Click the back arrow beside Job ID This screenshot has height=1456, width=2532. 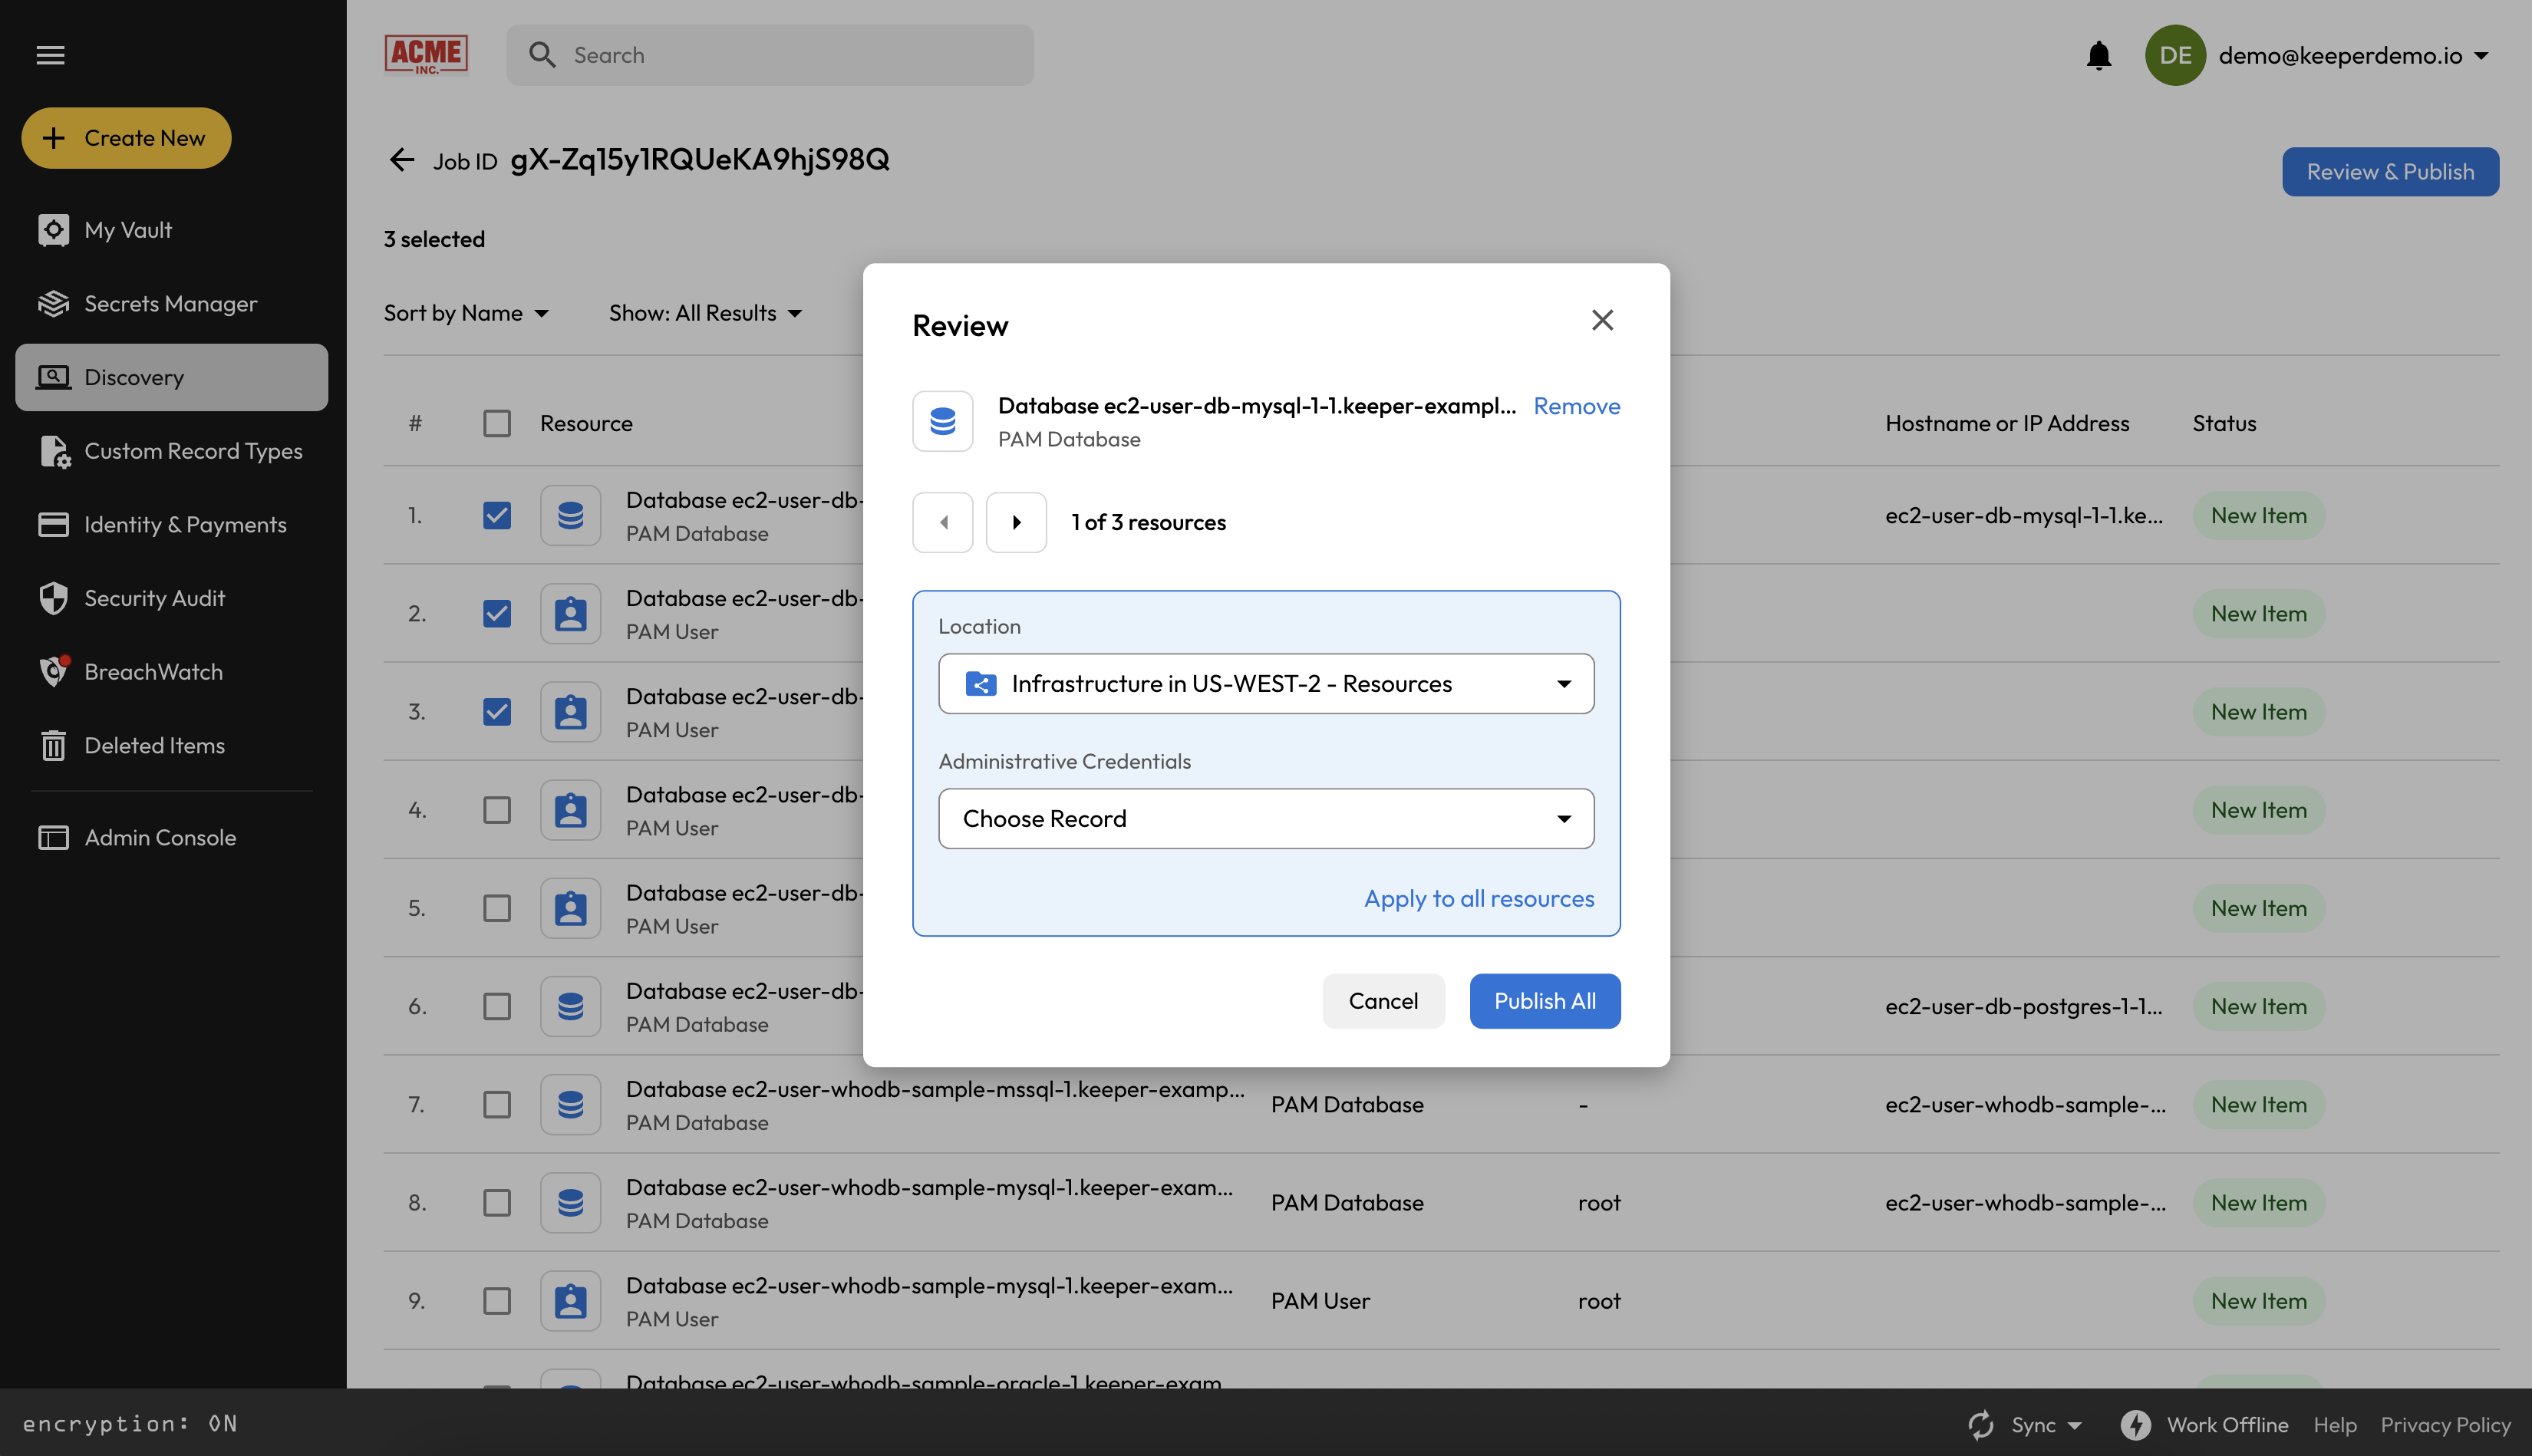401,160
